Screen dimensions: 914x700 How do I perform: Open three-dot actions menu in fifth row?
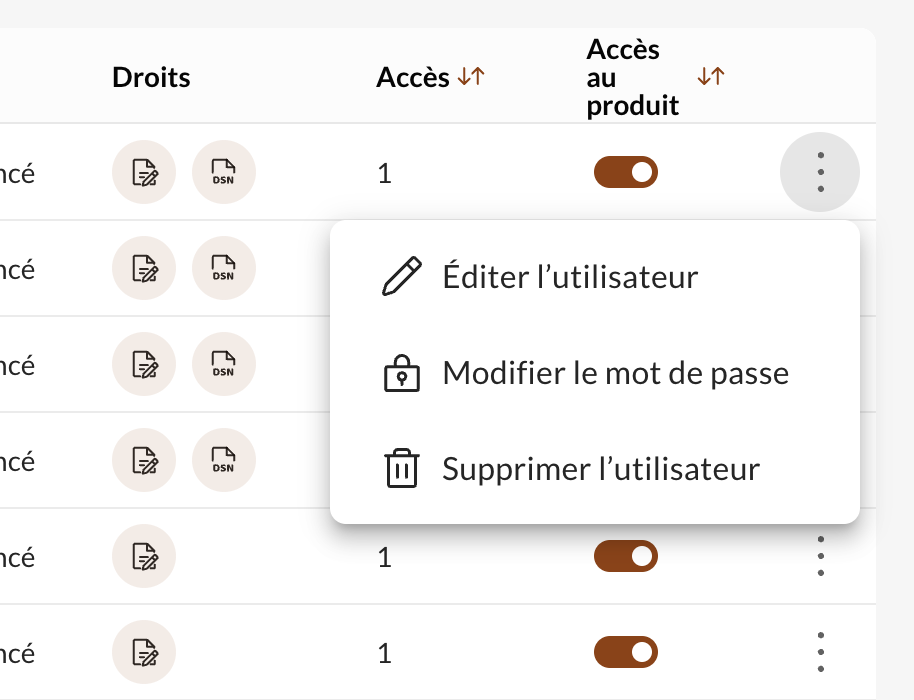[820, 556]
